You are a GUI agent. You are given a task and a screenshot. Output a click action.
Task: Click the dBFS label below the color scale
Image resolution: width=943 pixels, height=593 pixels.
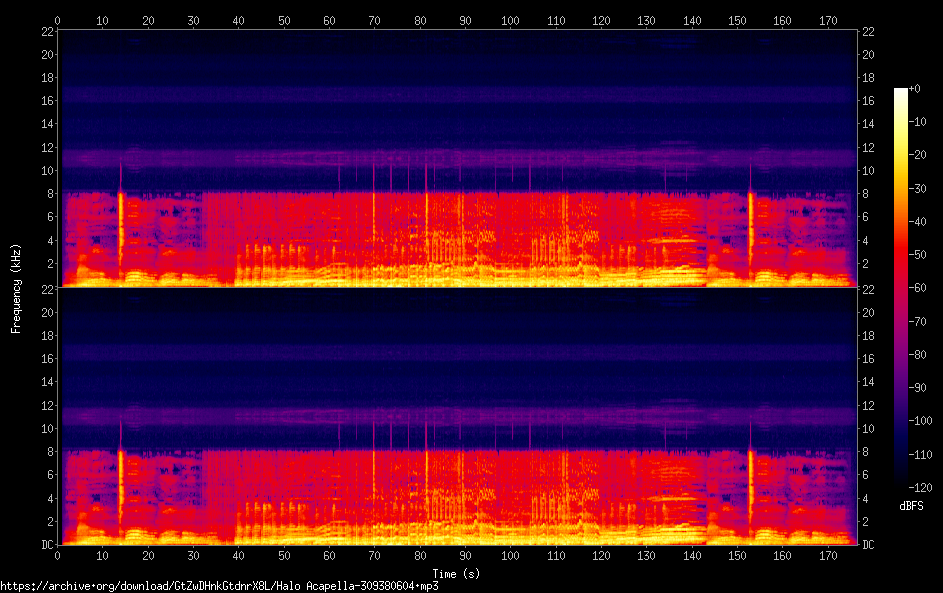pyautogui.click(x=911, y=506)
